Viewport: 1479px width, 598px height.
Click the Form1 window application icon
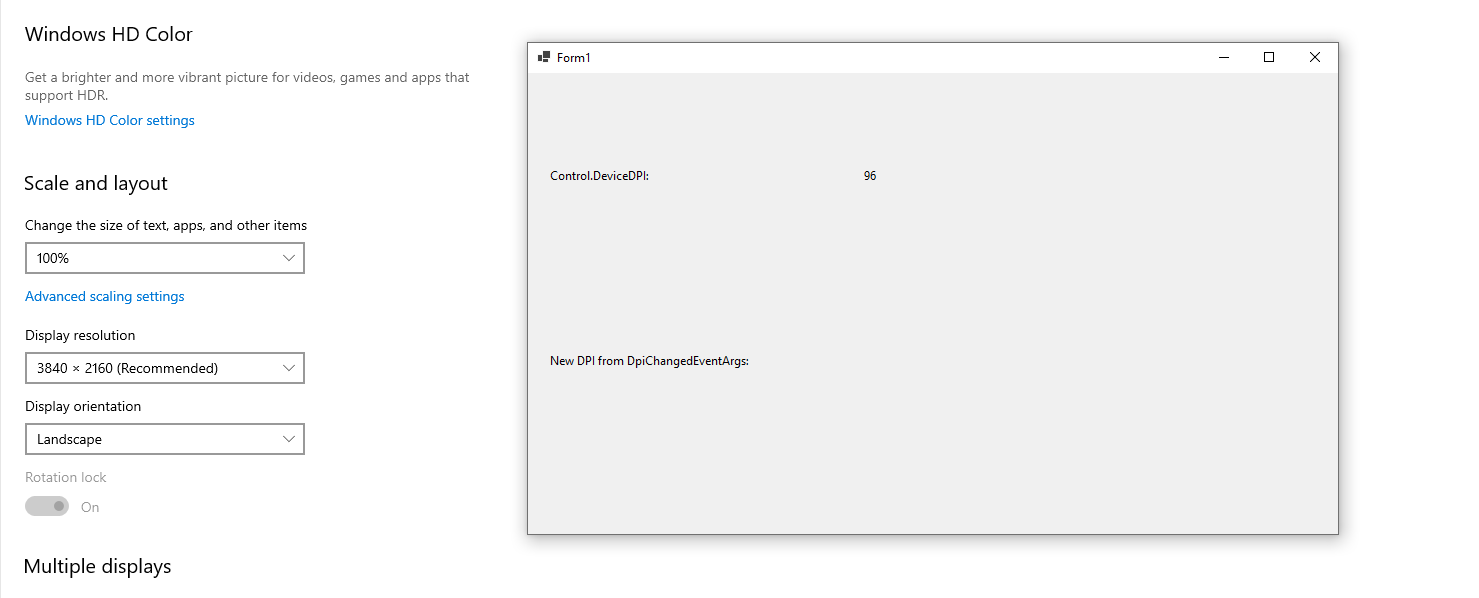[x=544, y=57]
